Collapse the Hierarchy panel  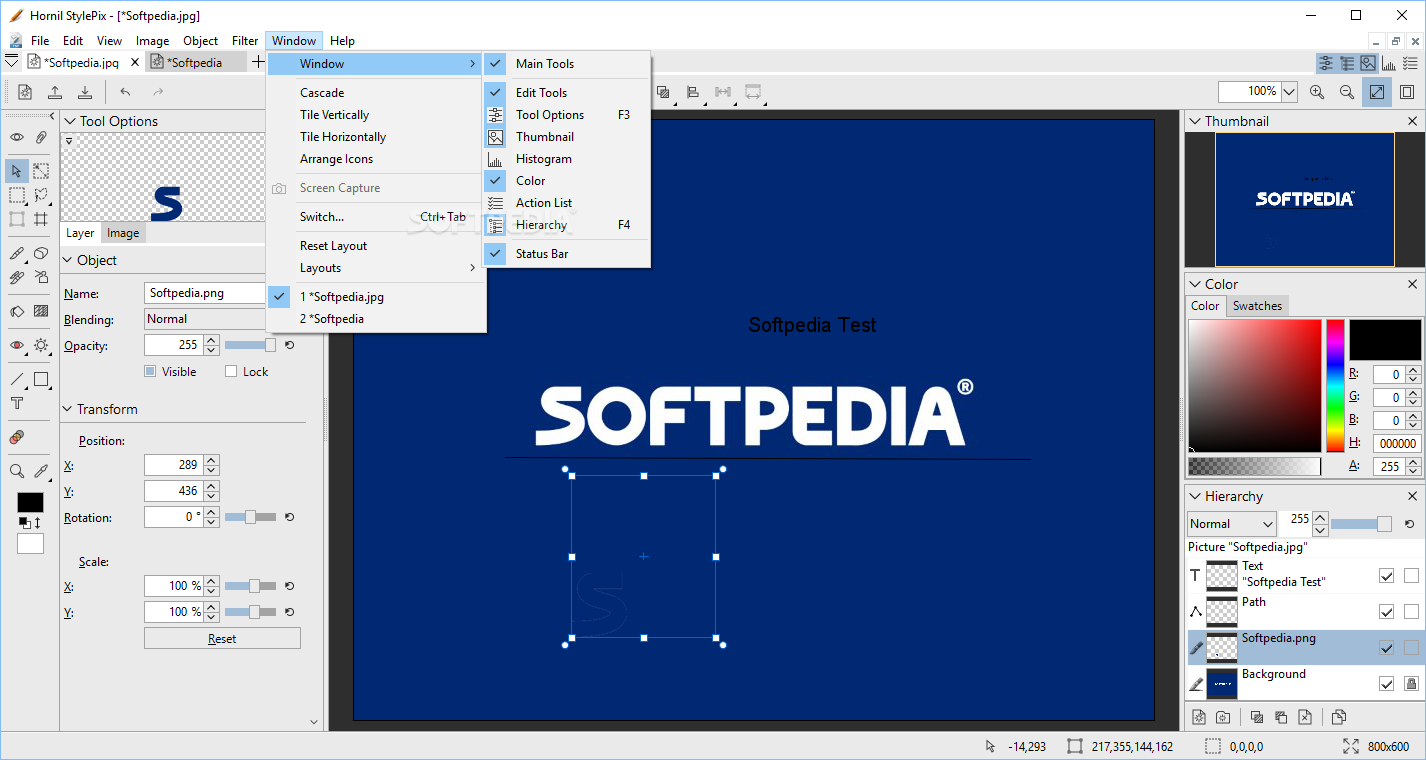pyautogui.click(x=1195, y=496)
